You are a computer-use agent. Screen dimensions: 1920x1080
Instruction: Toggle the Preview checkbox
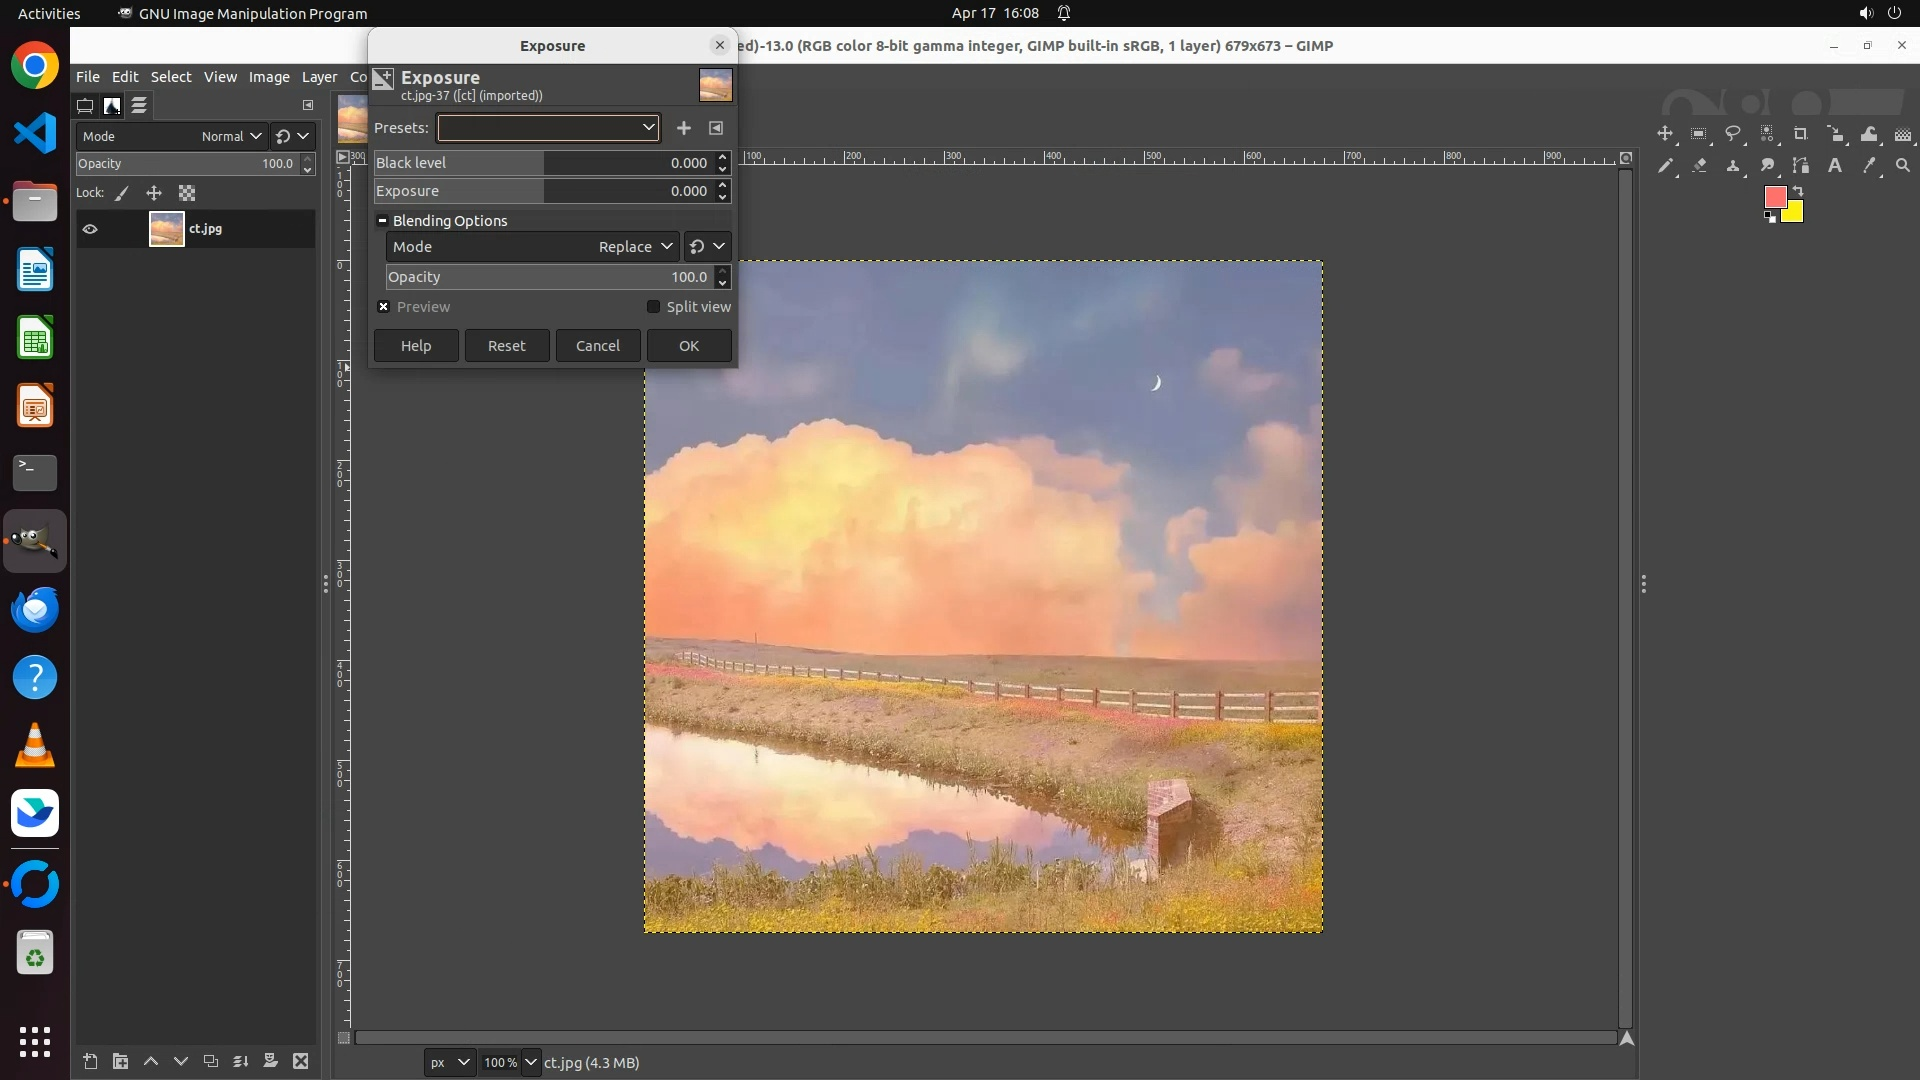point(384,307)
